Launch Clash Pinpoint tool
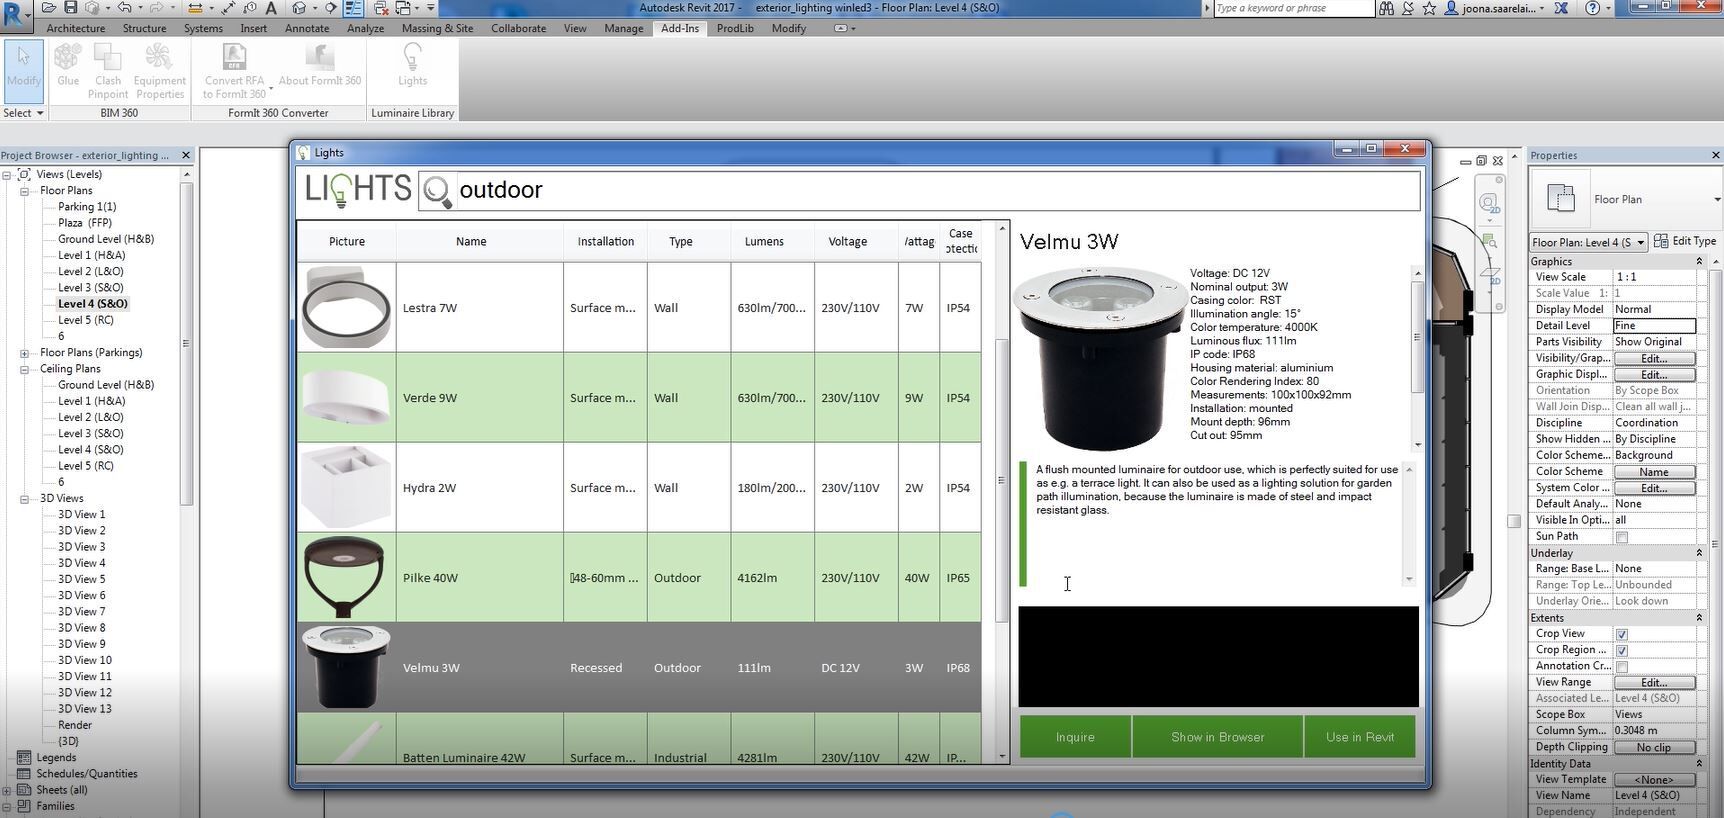 coord(108,70)
